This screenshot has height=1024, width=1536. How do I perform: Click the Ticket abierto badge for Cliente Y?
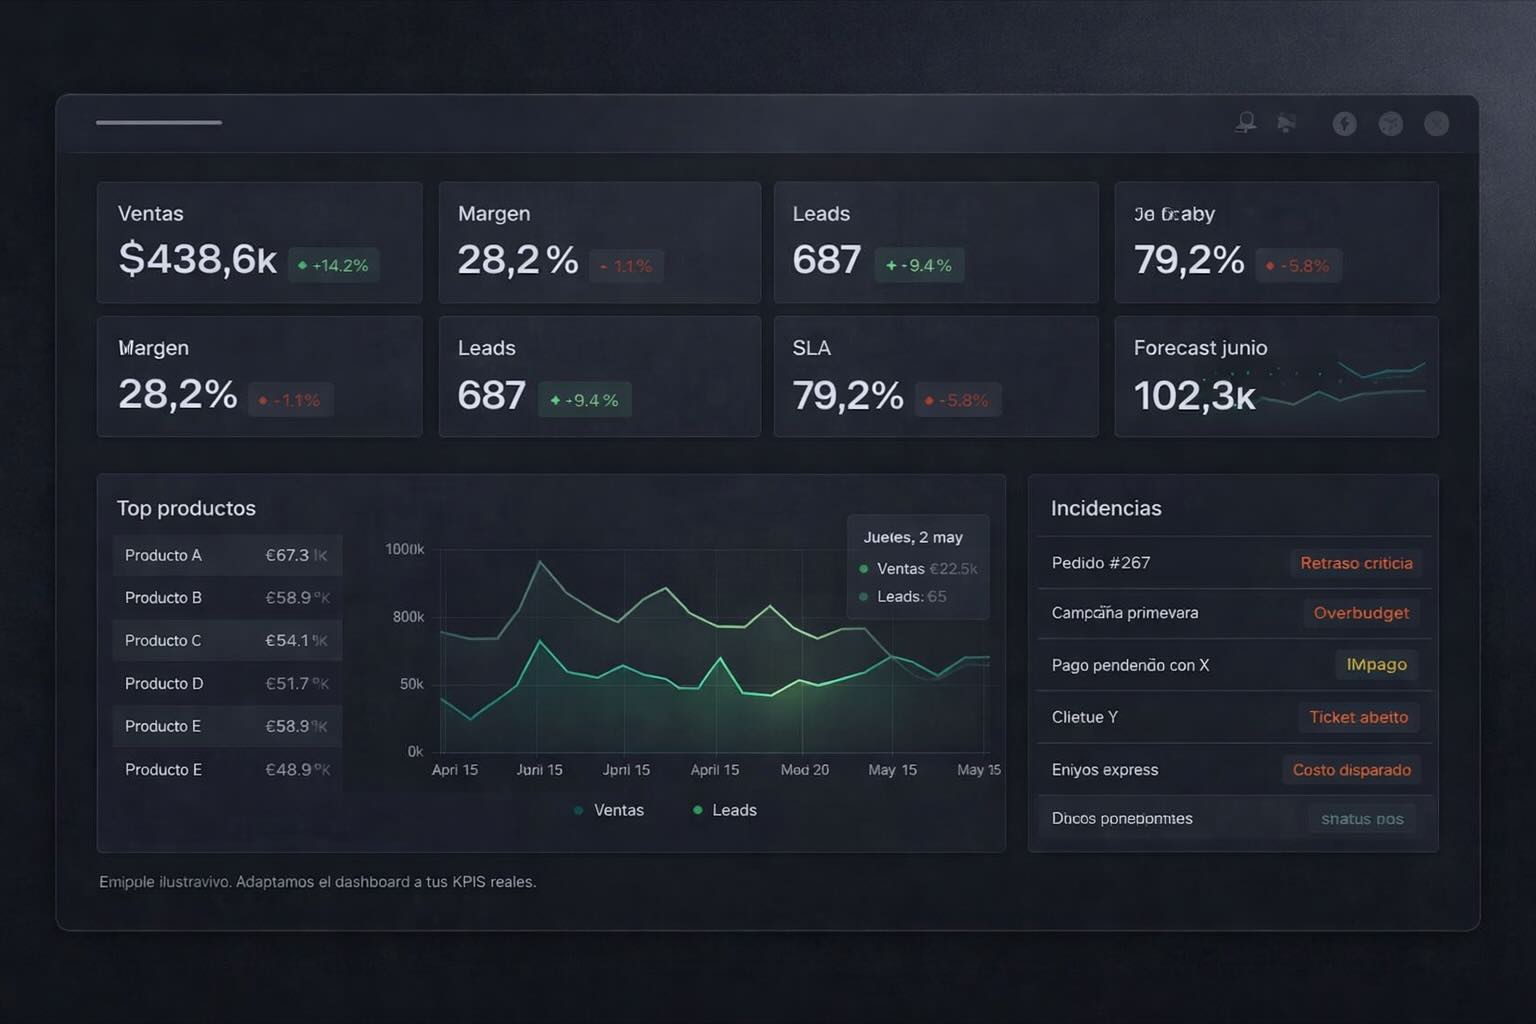coord(1358,717)
